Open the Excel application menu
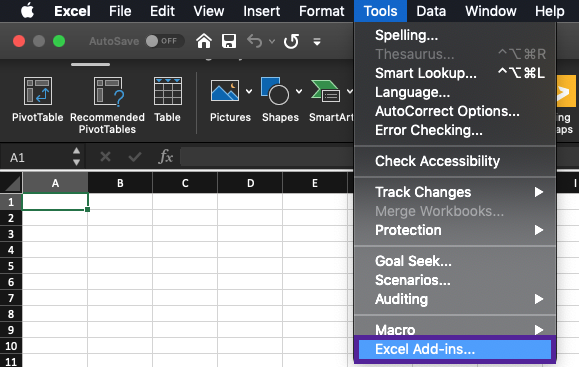The width and height of the screenshot is (579, 367). [72, 11]
